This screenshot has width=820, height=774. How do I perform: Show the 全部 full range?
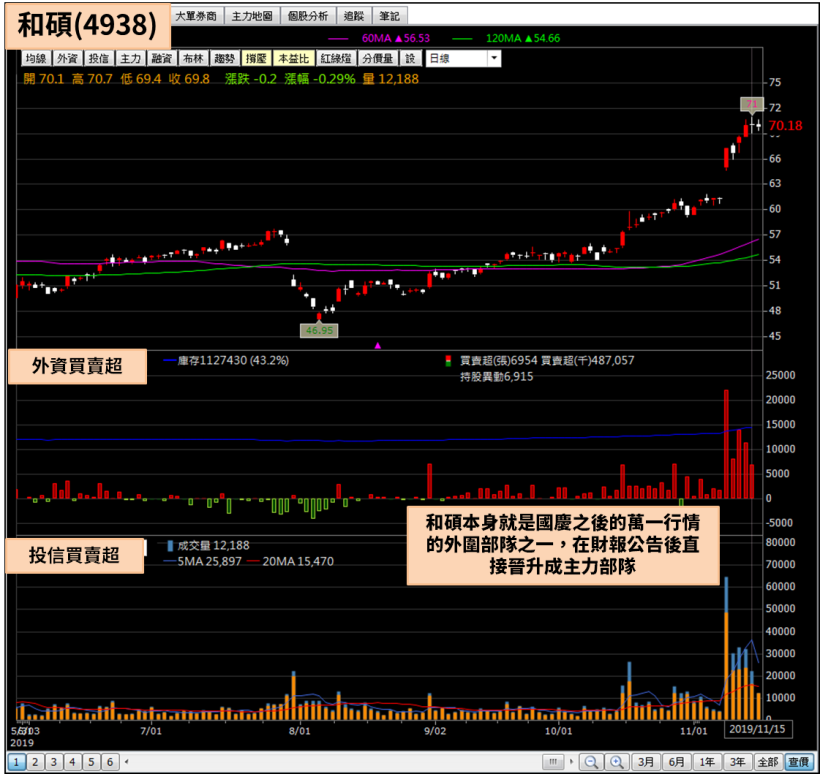(768, 761)
